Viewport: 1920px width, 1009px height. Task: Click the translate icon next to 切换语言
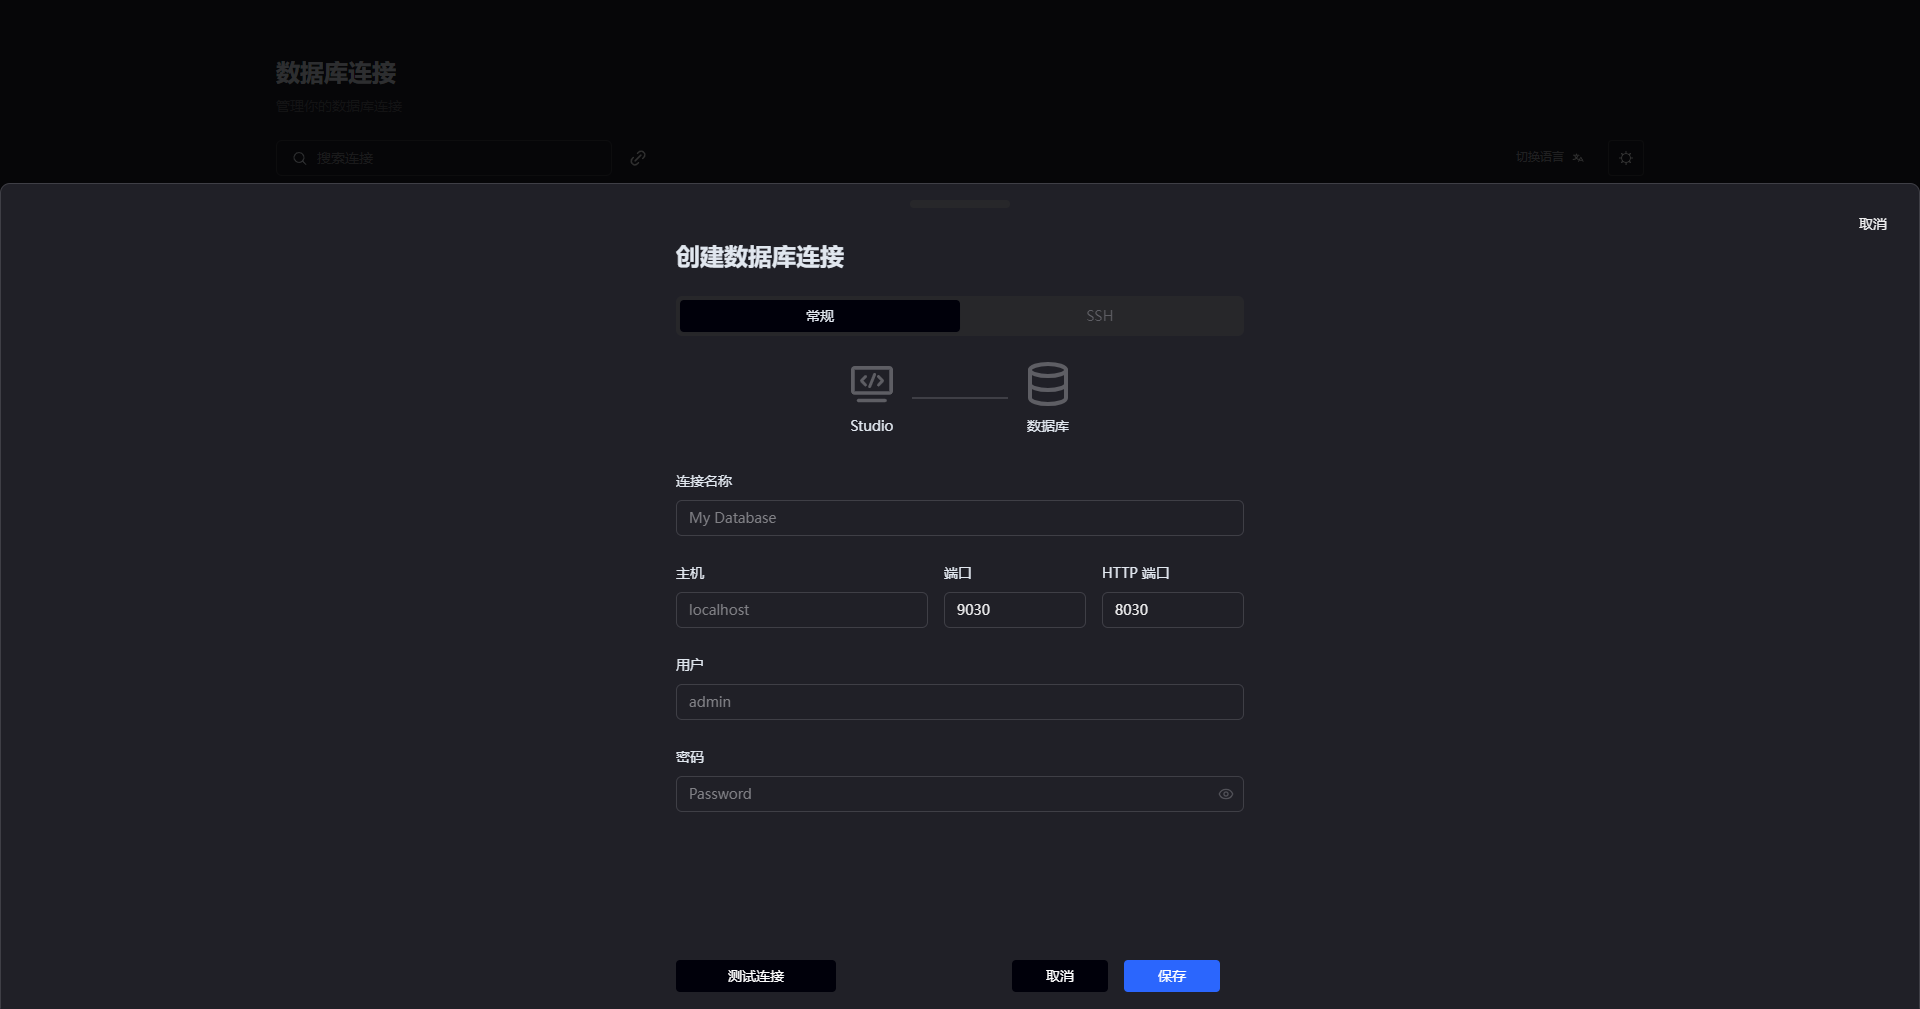1578,158
